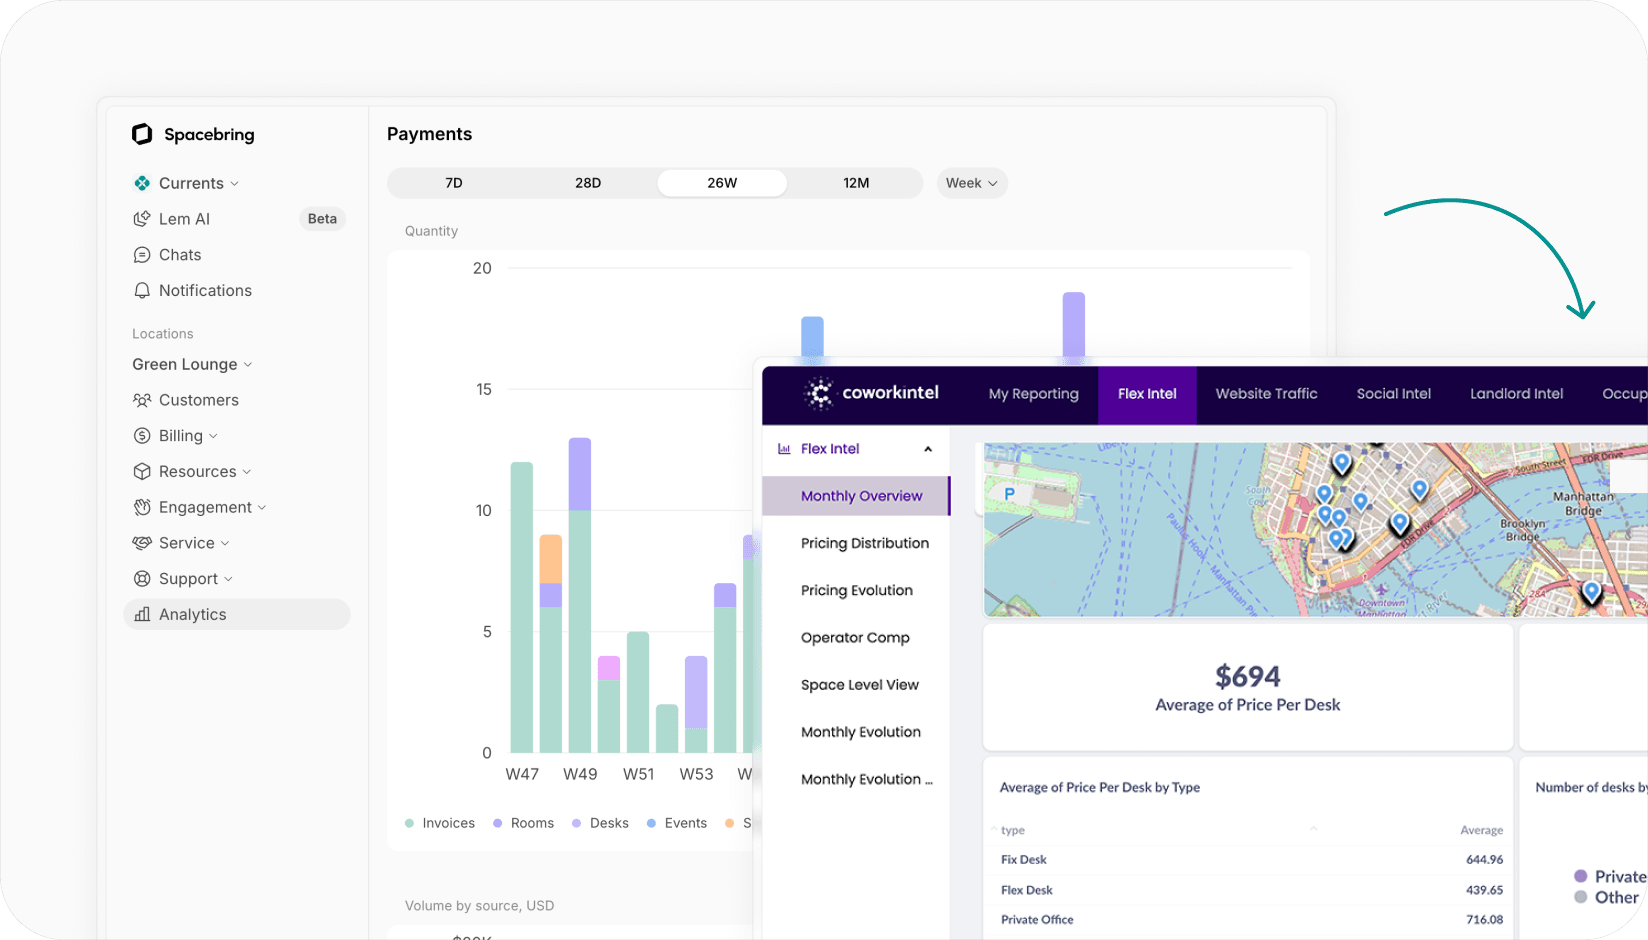Toggle Events series in chart legend

point(677,823)
